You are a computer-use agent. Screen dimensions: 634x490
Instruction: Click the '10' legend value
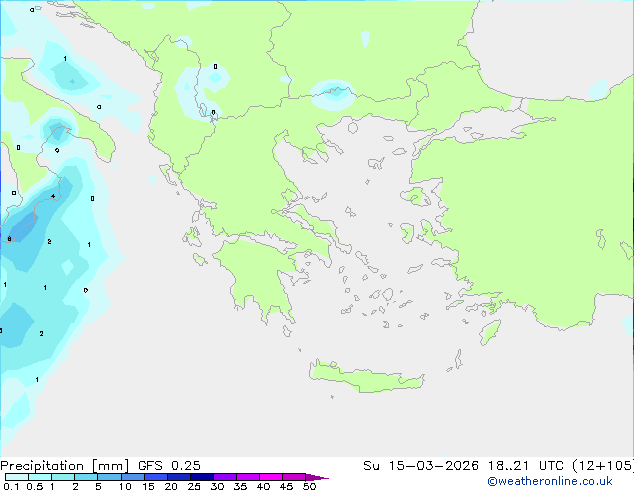[125, 486]
